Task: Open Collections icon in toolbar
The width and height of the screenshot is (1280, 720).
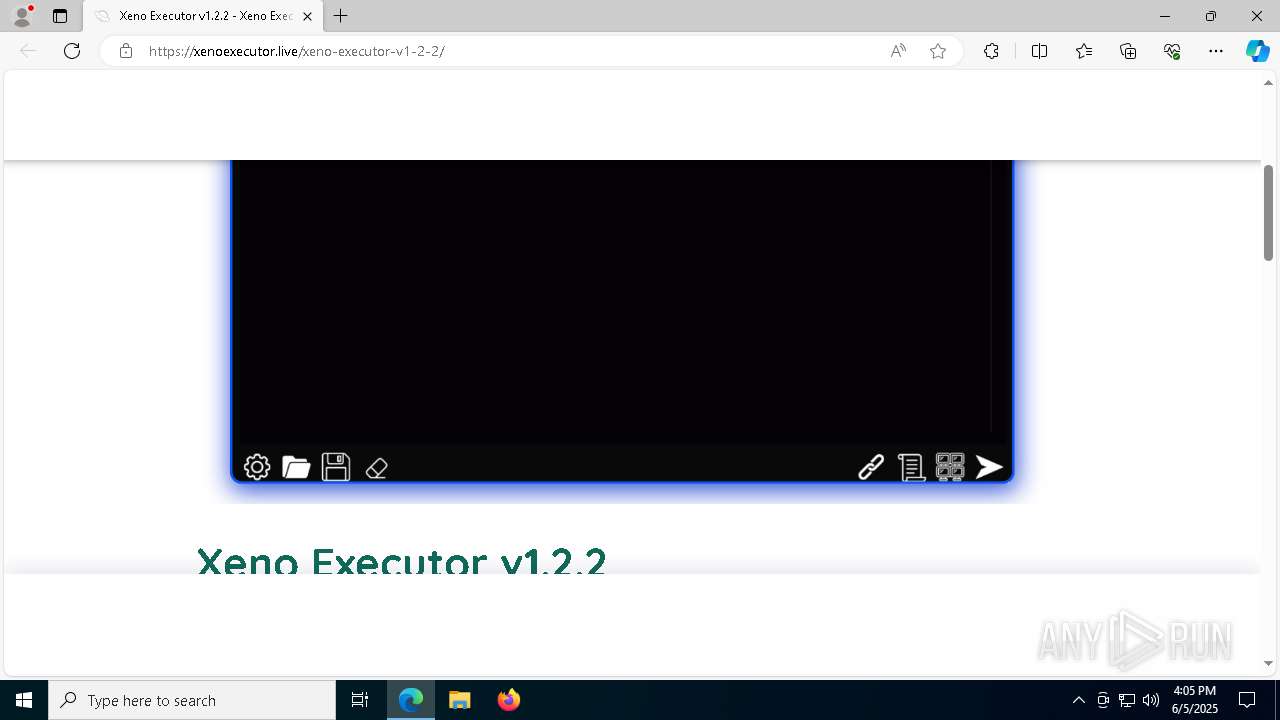Action: coord(1128,51)
